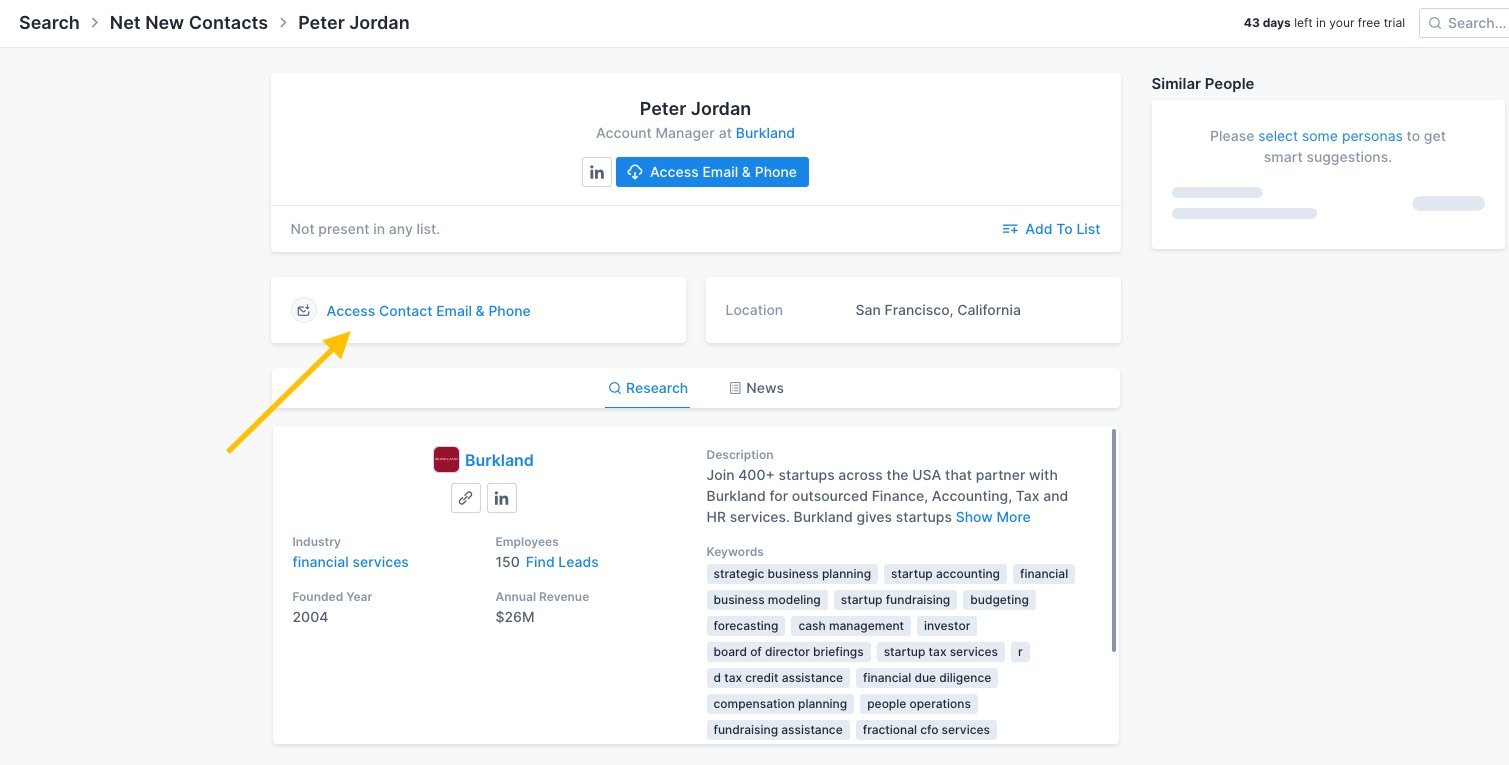Image resolution: width=1509 pixels, height=765 pixels.
Task: Click the startup fundraising keyword tag
Action: coord(895,600)
